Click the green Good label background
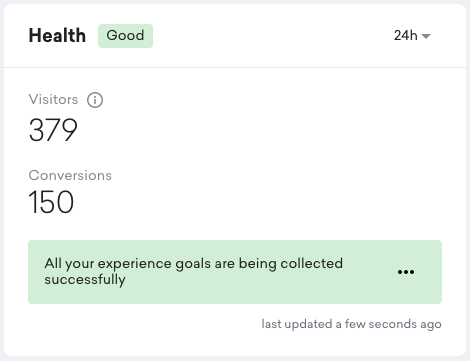The height and width of the screenshot is (361, 470). coord(125,36)
